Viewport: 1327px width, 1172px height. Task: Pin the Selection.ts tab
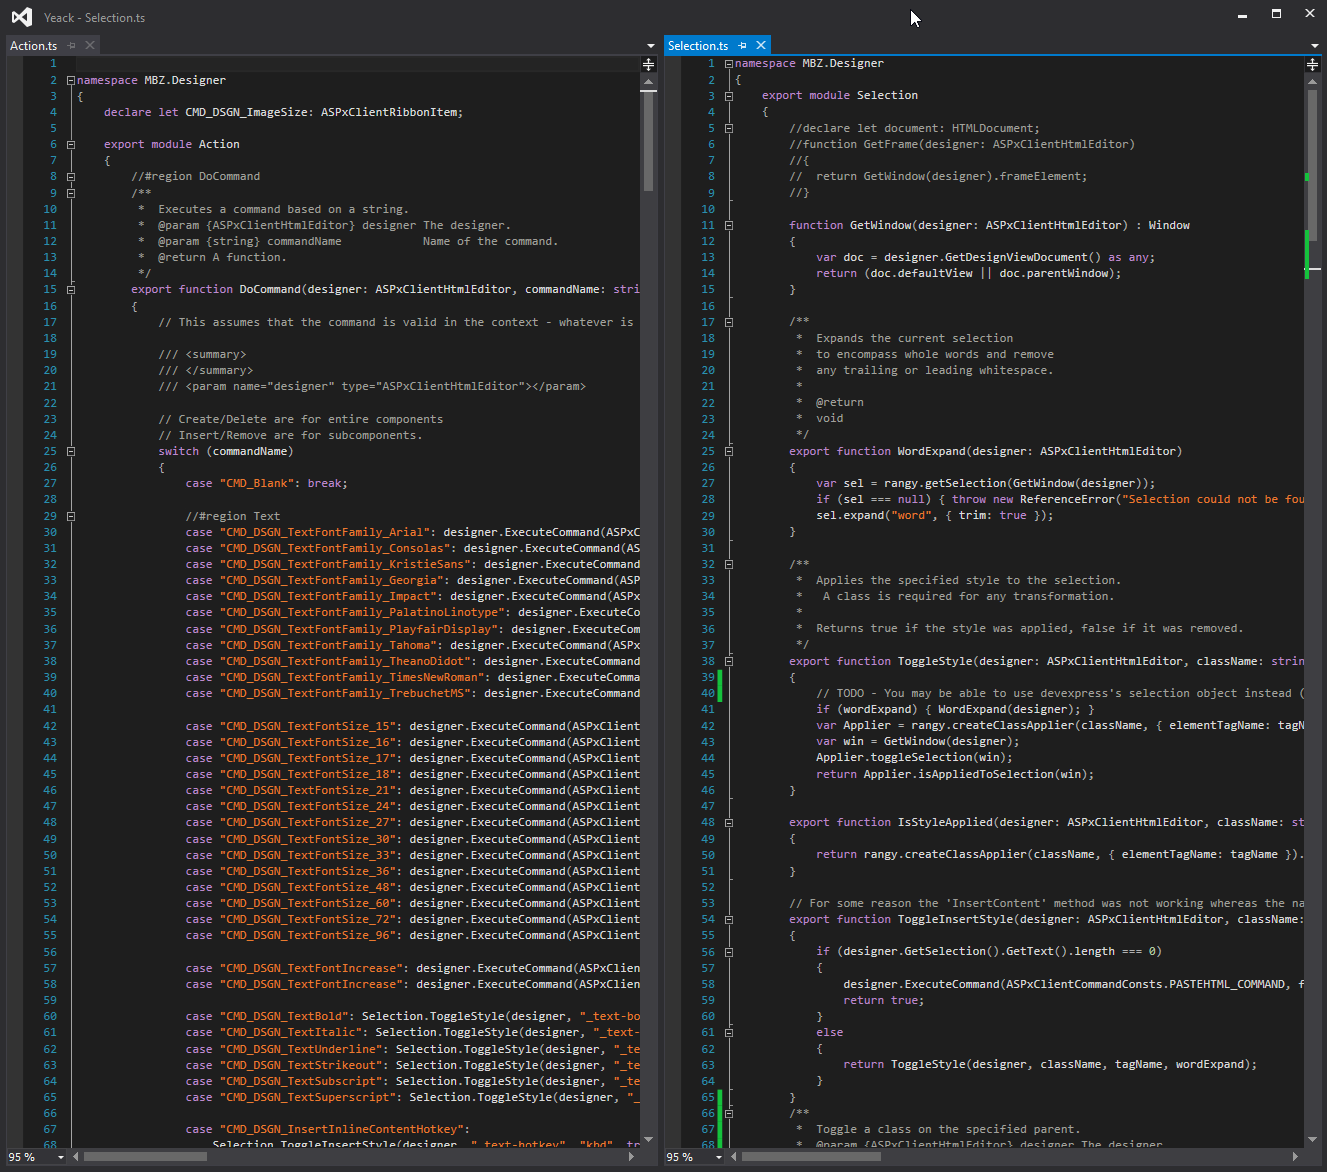point(743,45)
